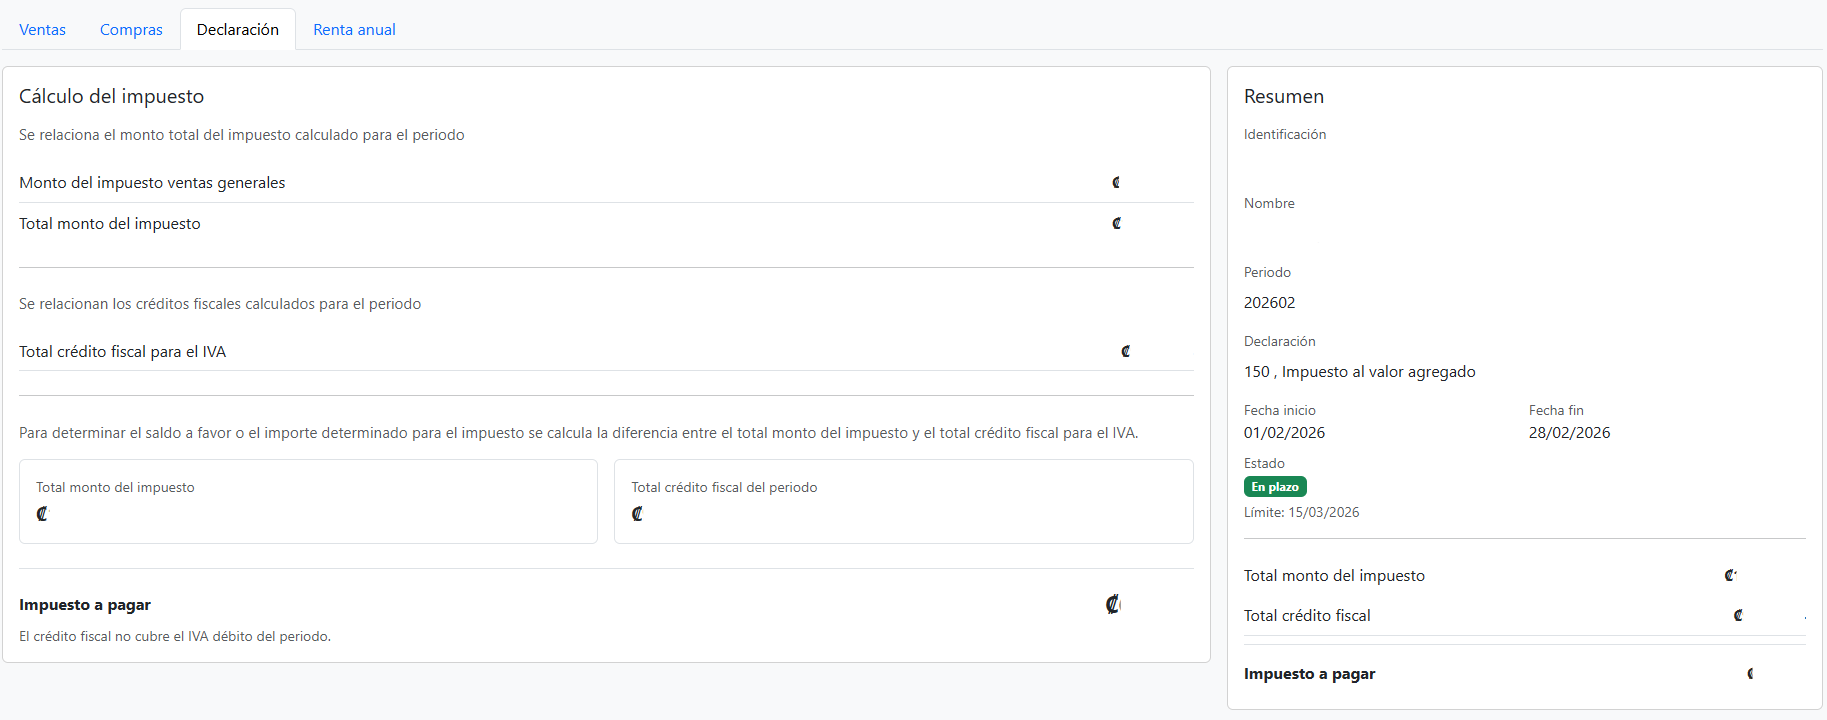This screenshot has width=1827, height=720.
Task: Click the crédito fiscal no cubre IVA débito note
Action: (x=175, y=637)
